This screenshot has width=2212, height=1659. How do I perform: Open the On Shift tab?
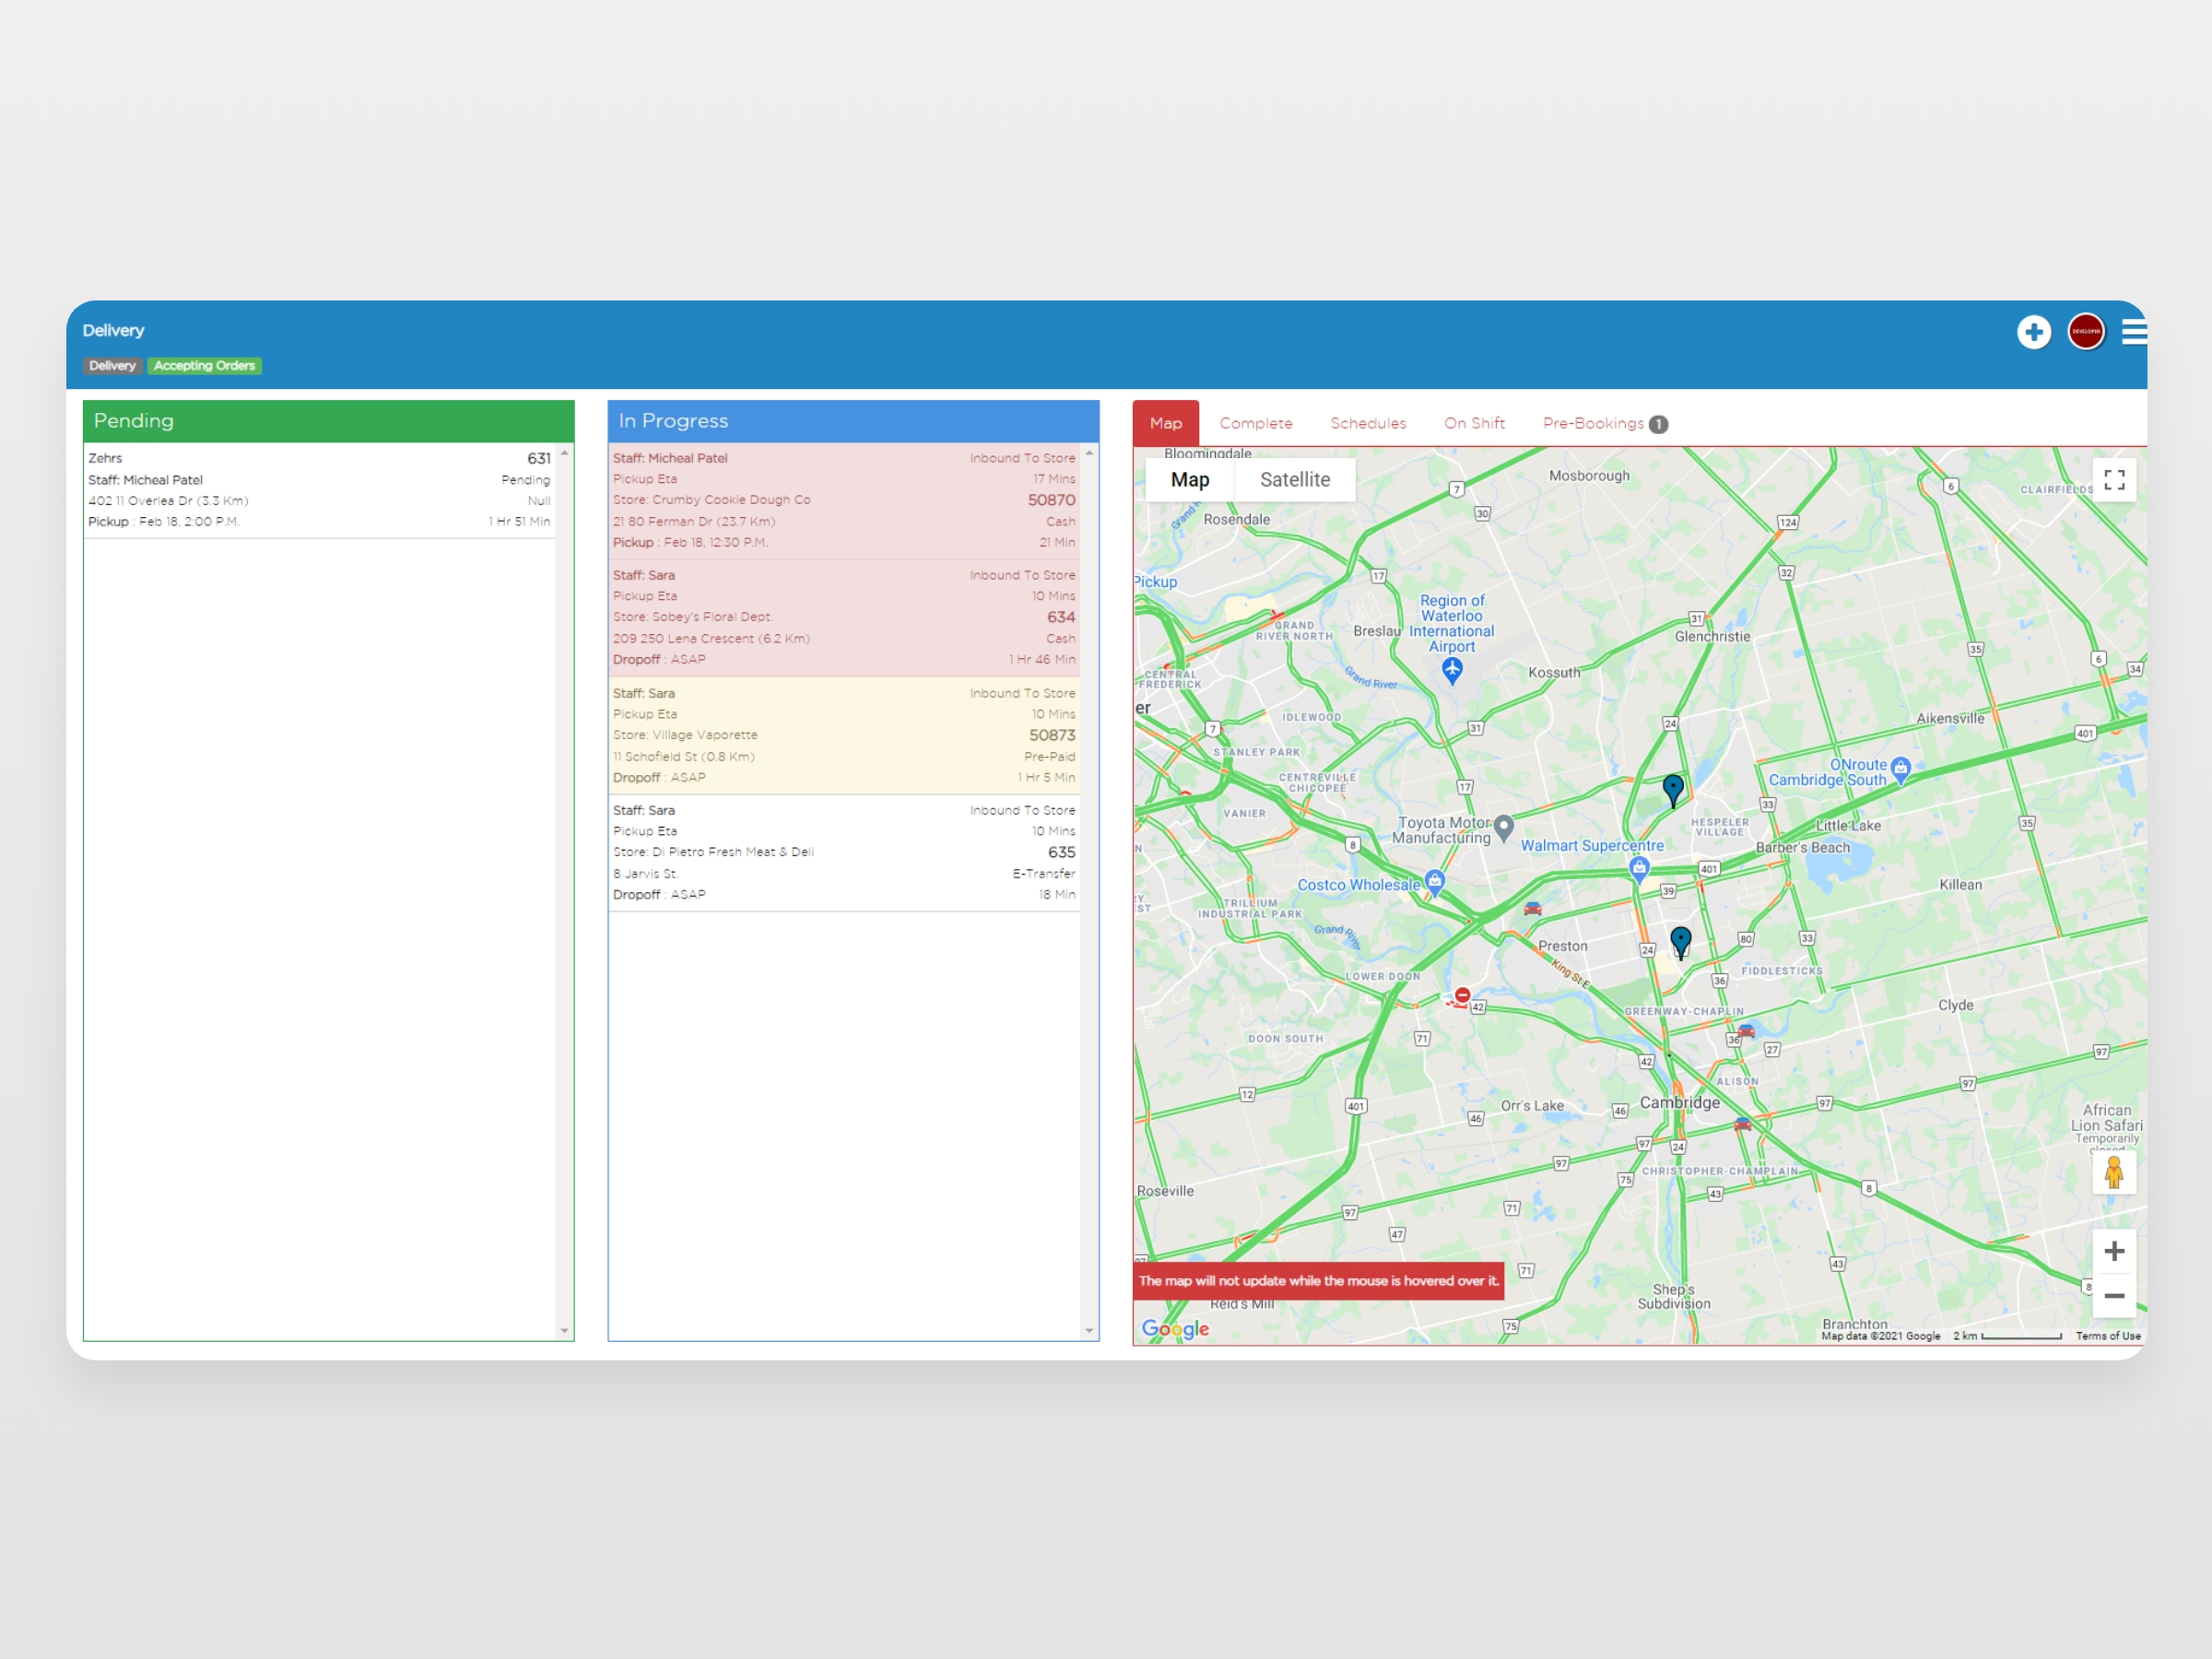click(x=1473, y=423)
